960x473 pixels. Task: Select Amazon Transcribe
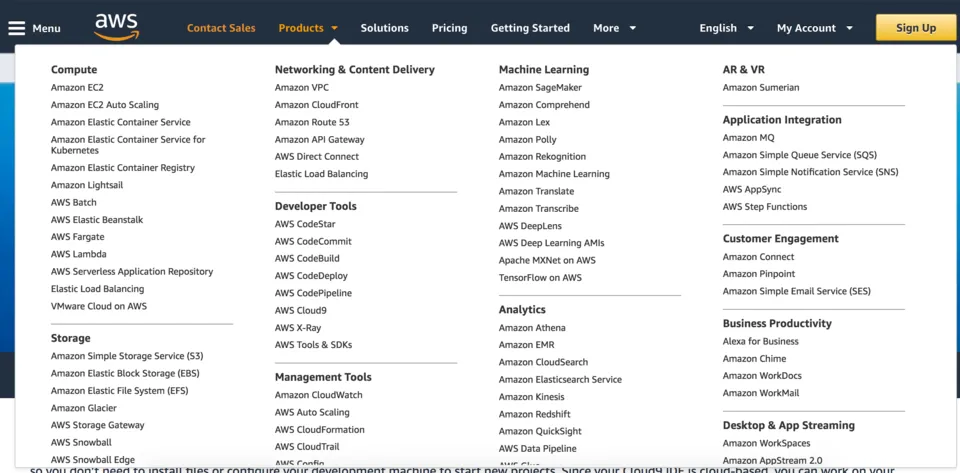pyautogui.click(x=538, y=209)
